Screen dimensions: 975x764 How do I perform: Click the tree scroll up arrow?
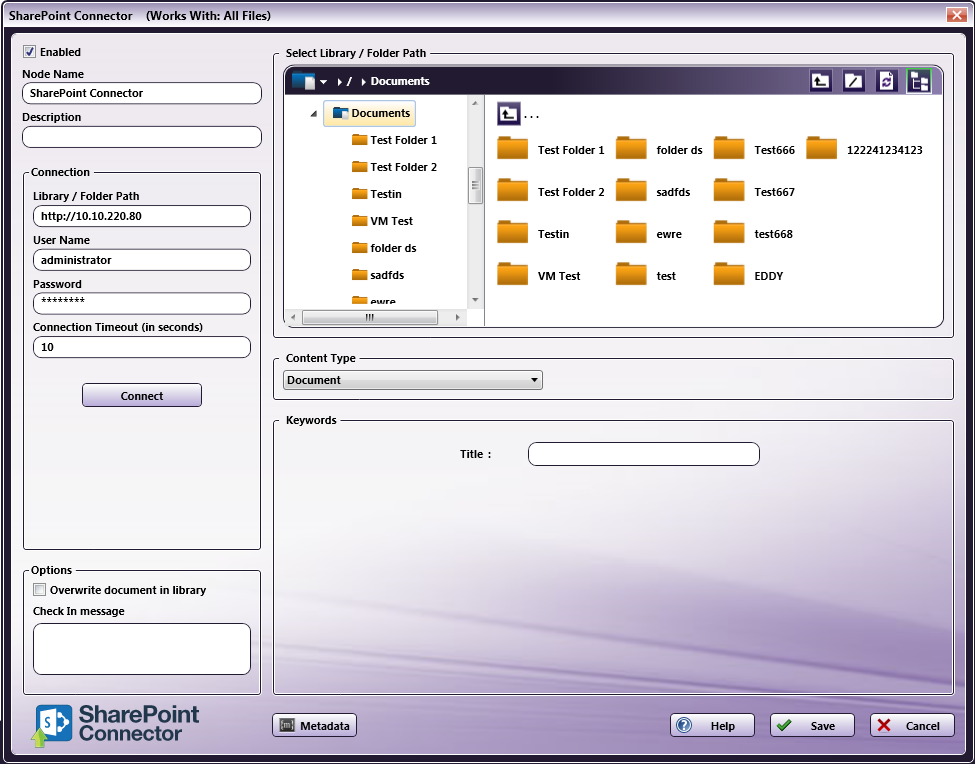click(475, 103)
